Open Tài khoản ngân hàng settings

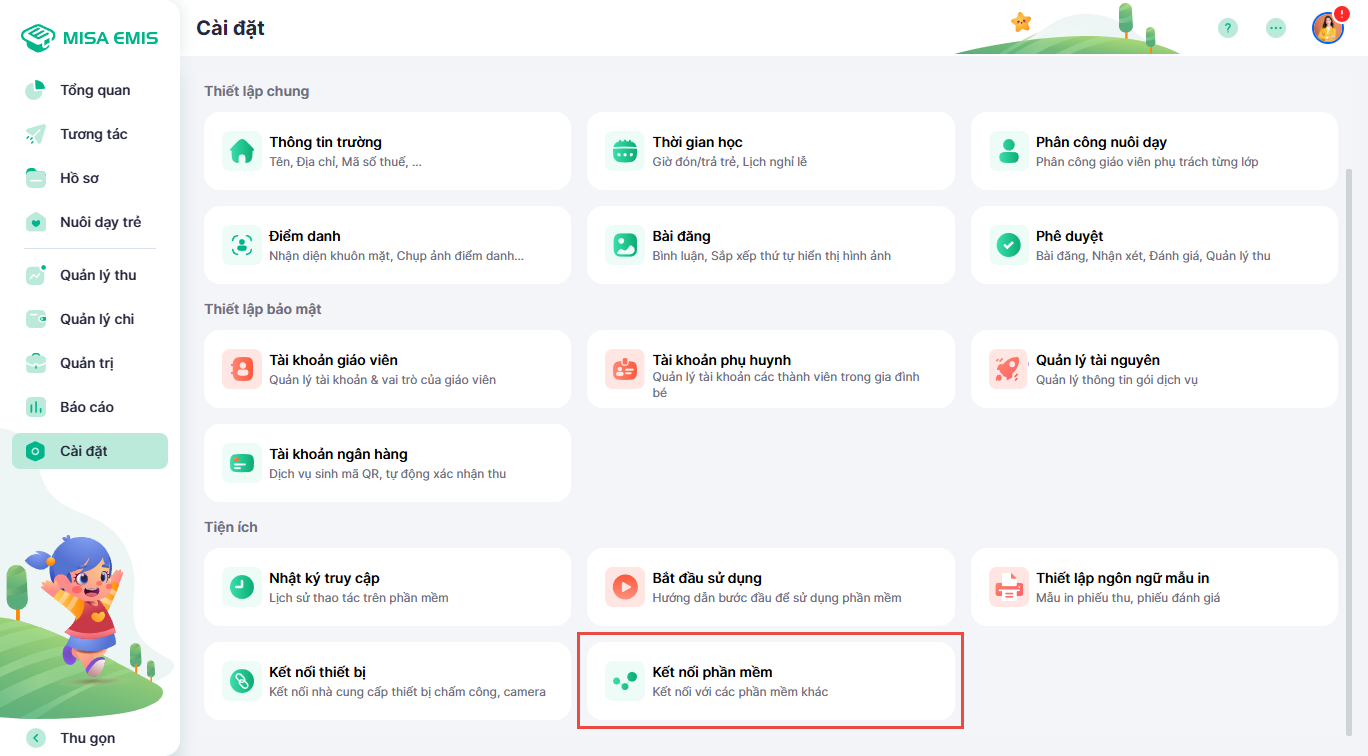coord(387,463)
